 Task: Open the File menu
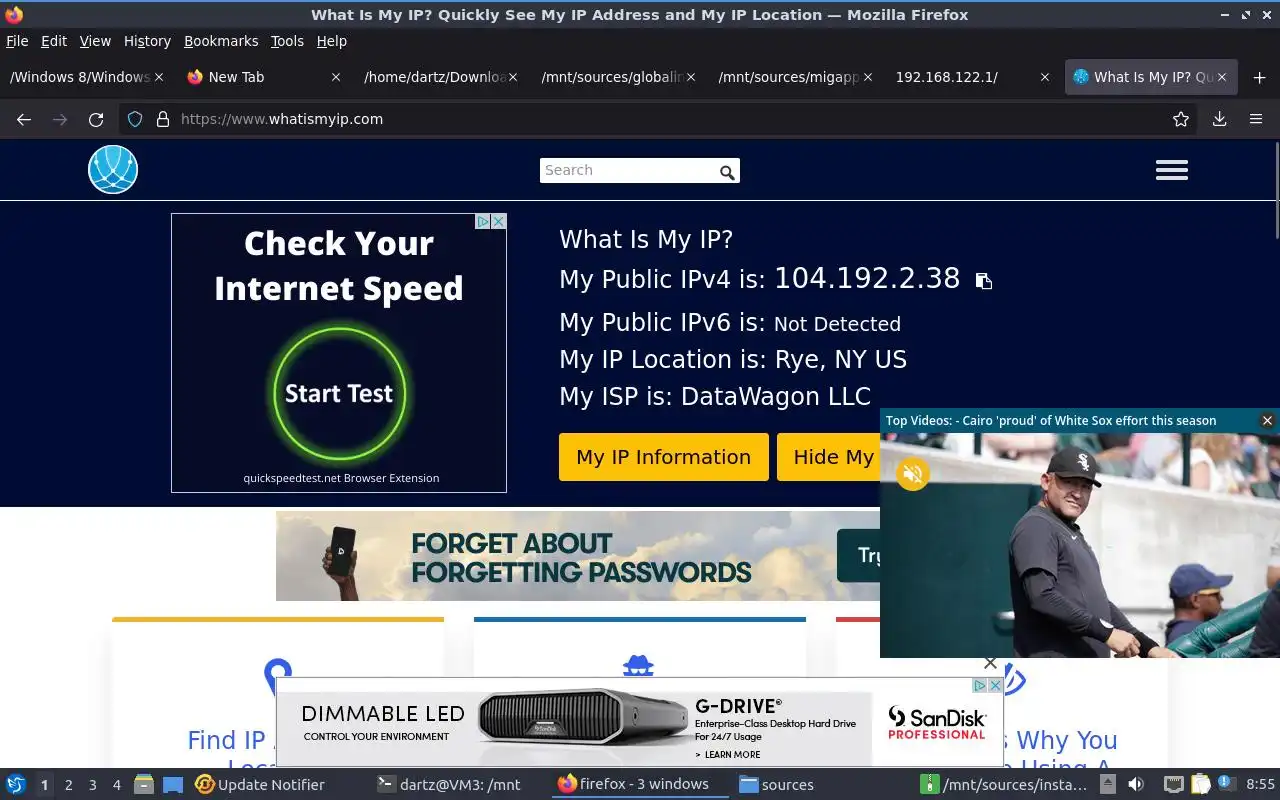[17, 41]
